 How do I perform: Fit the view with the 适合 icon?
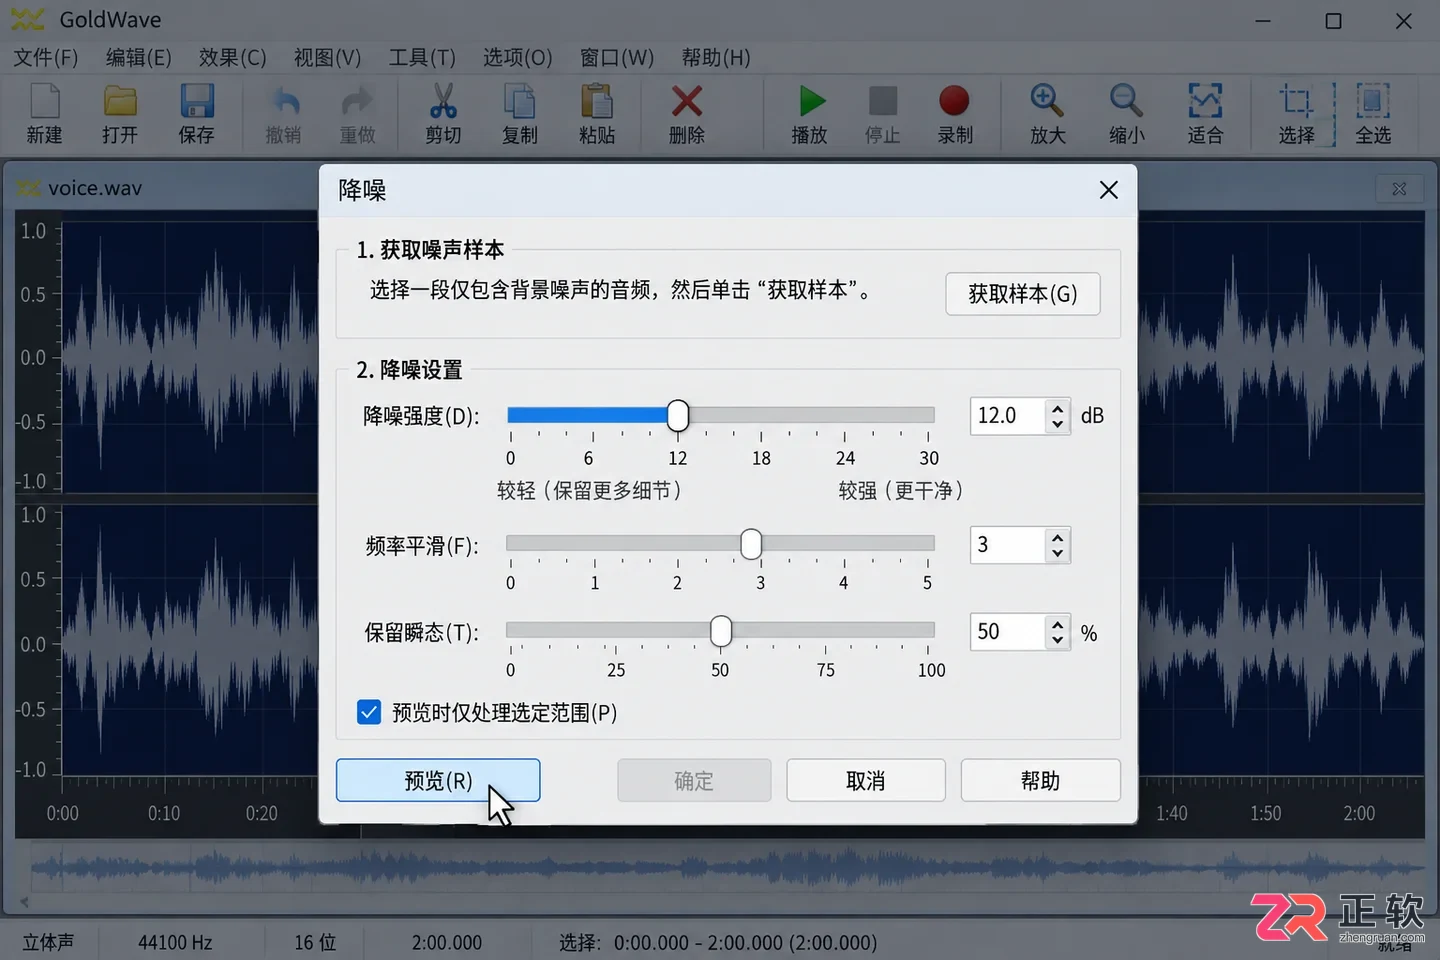coord(1205,101)
